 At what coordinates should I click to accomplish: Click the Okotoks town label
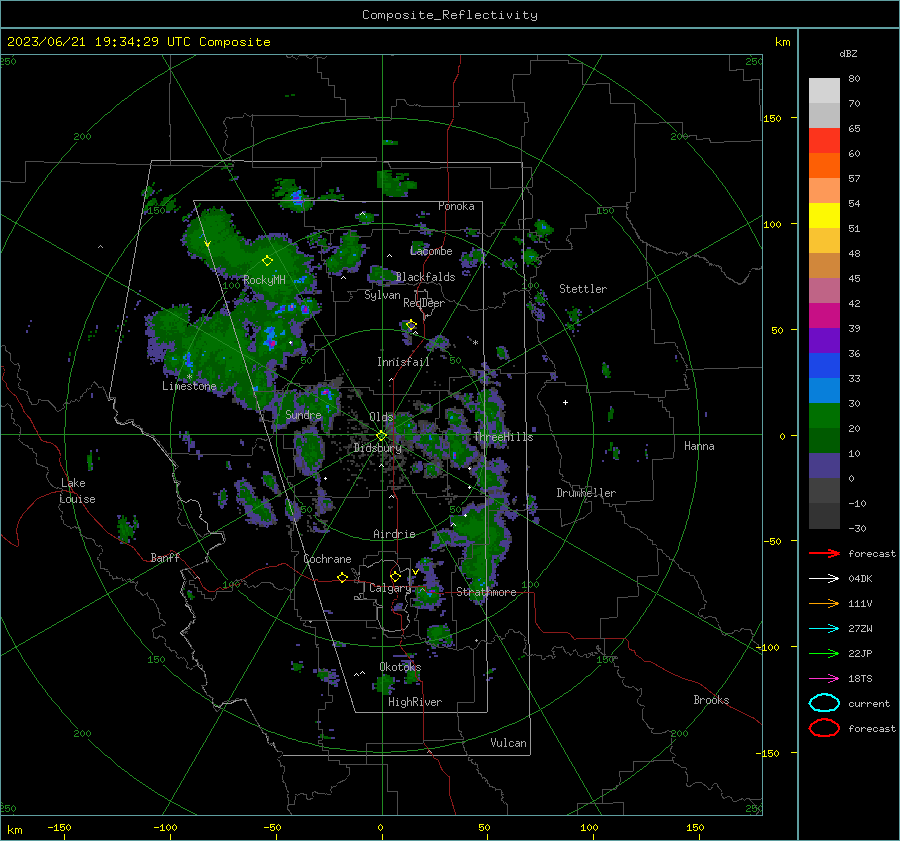tap(400, 667)
